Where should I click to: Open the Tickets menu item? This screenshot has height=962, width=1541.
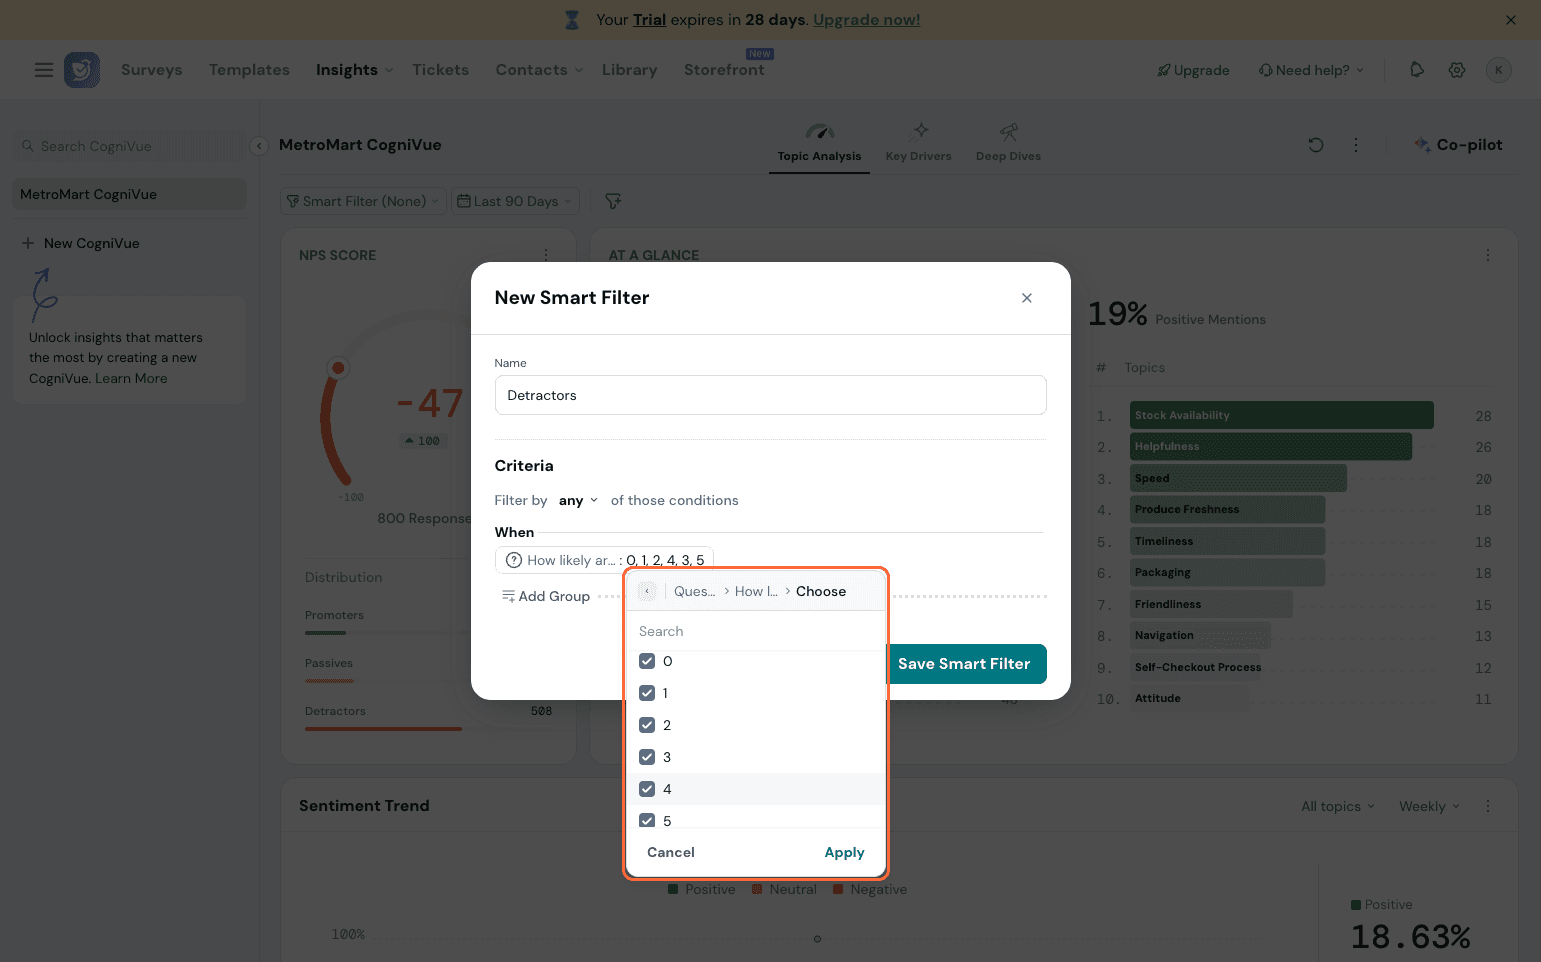click(440, 70)
